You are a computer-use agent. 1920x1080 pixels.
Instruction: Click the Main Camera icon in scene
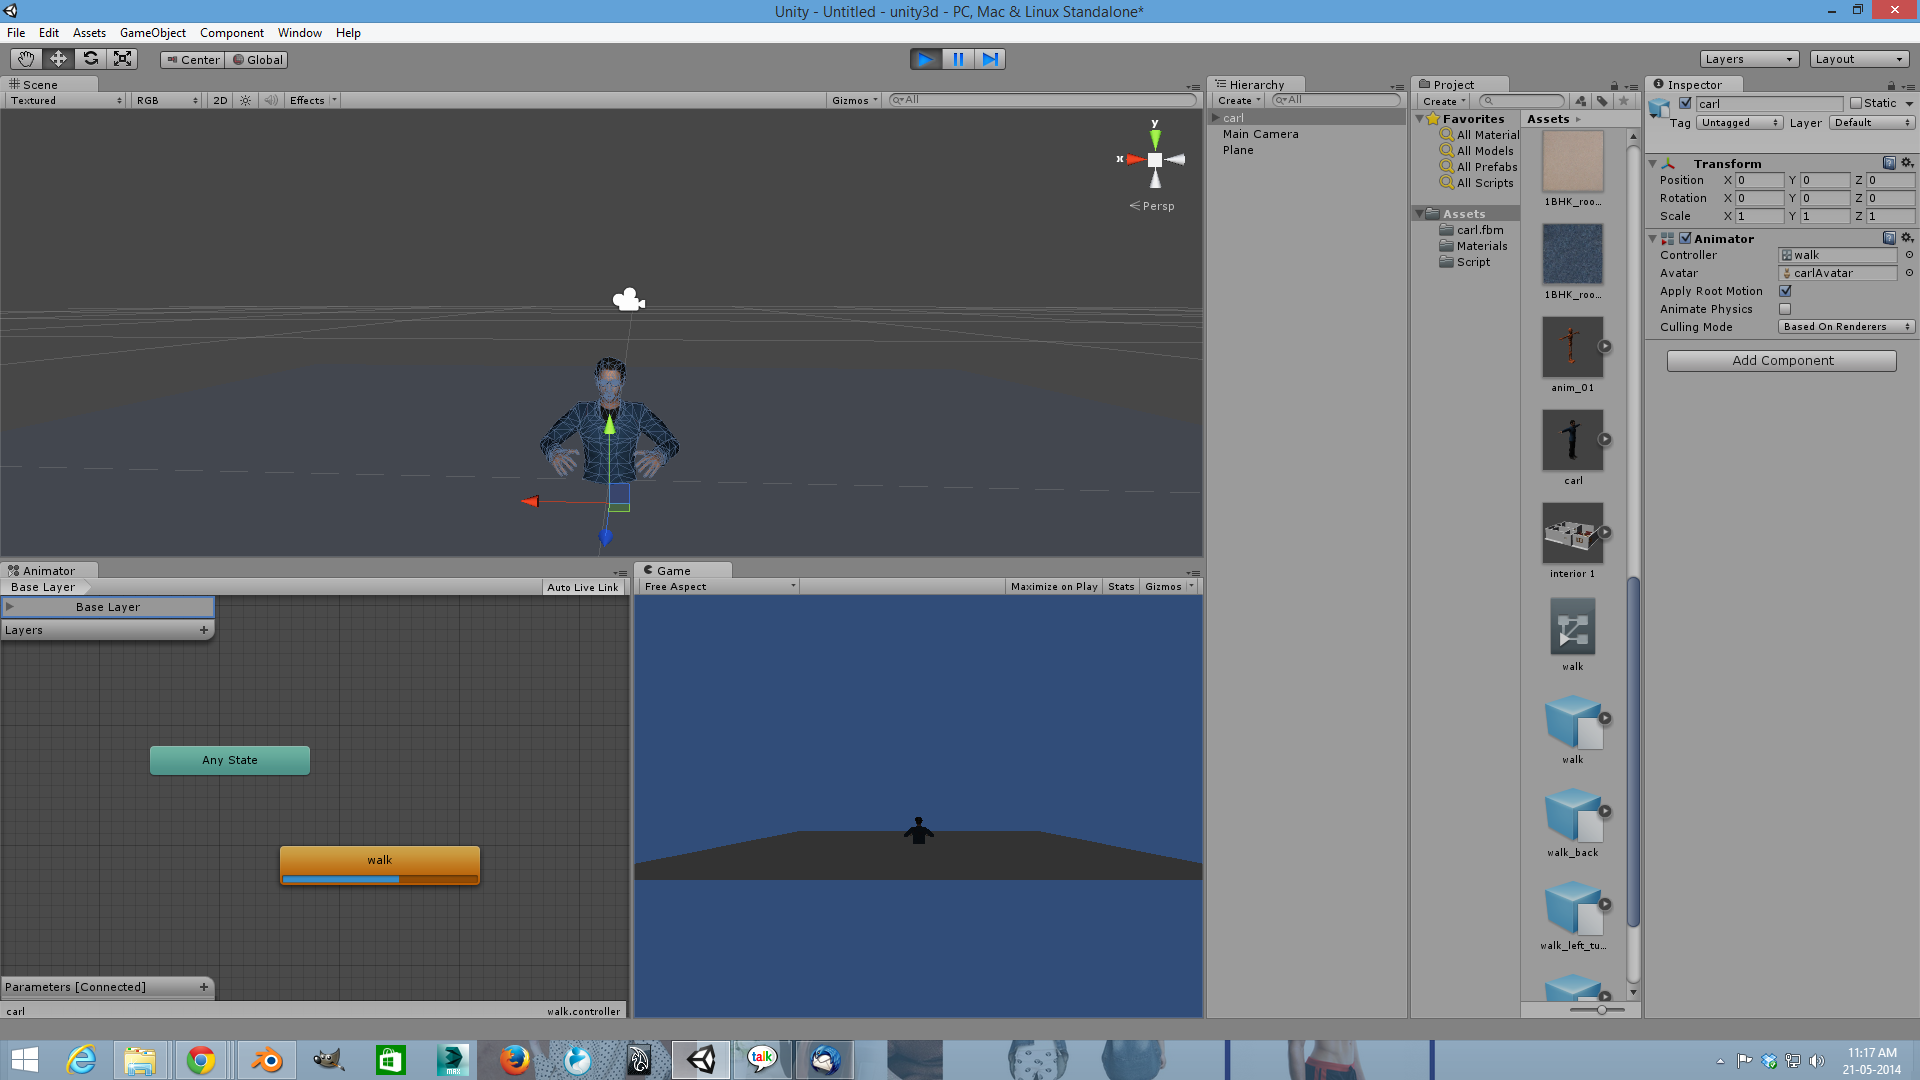pos(628,299)
